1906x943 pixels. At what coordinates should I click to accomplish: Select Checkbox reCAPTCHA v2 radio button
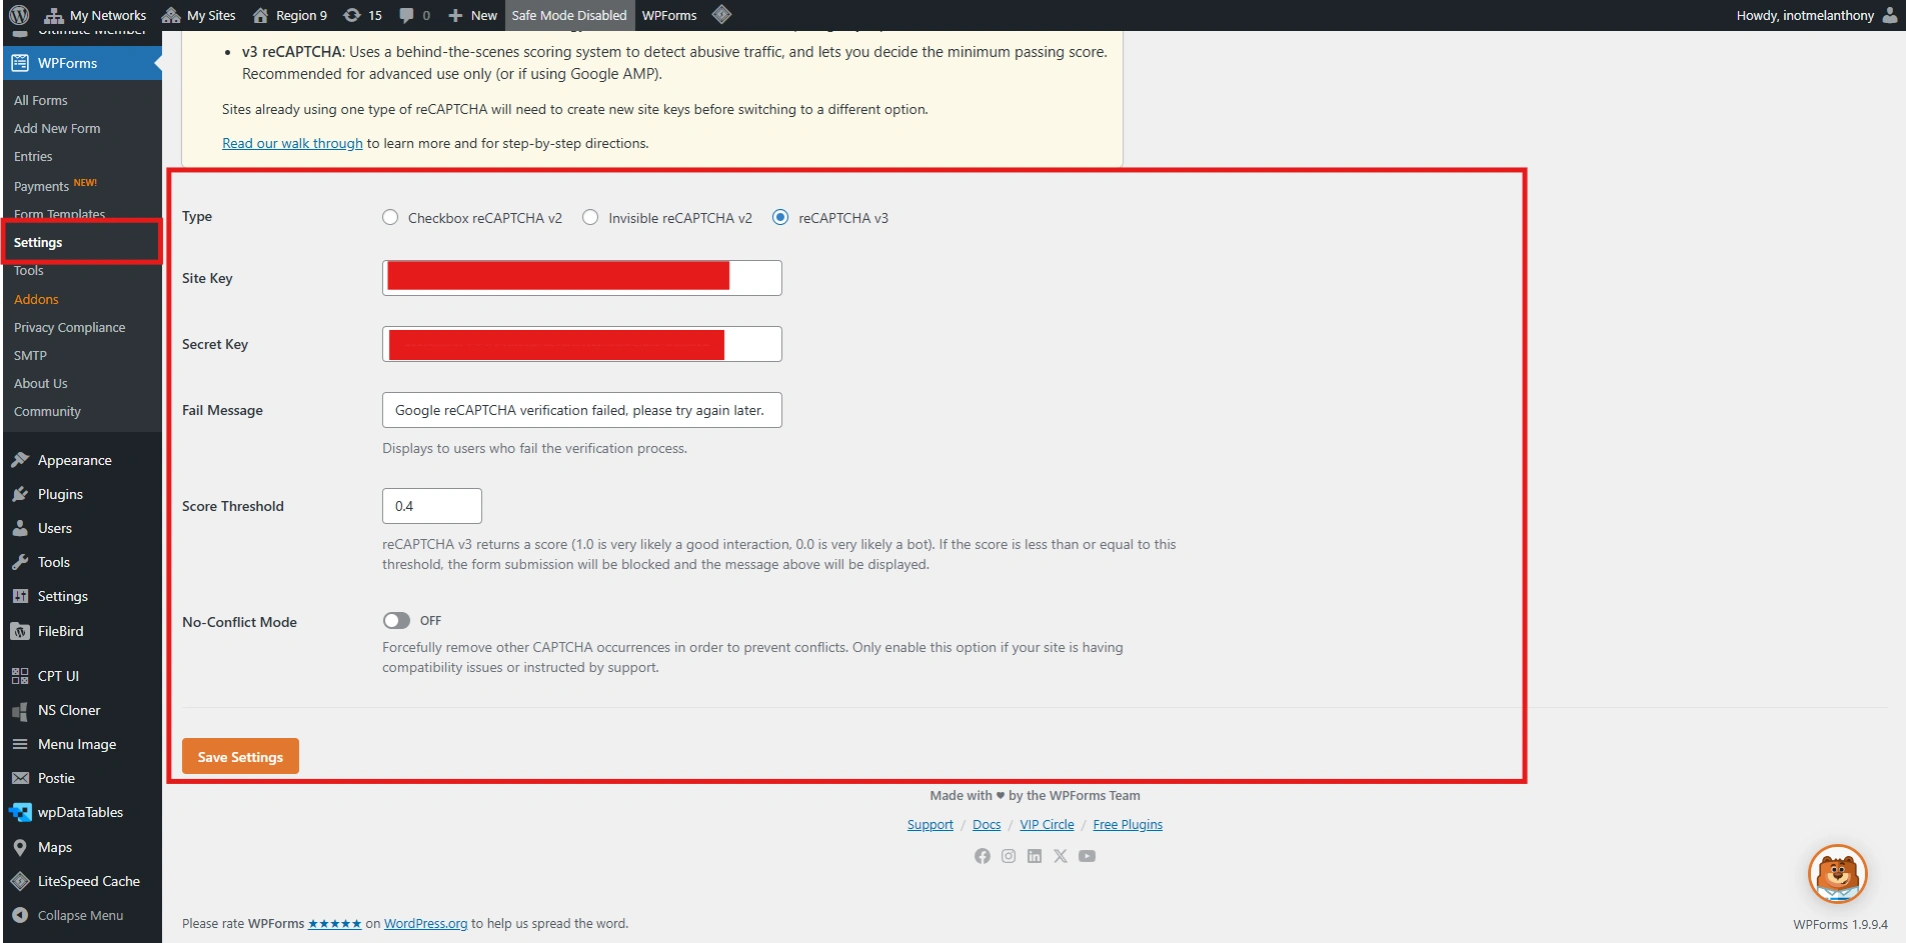(x=390, y=217)
